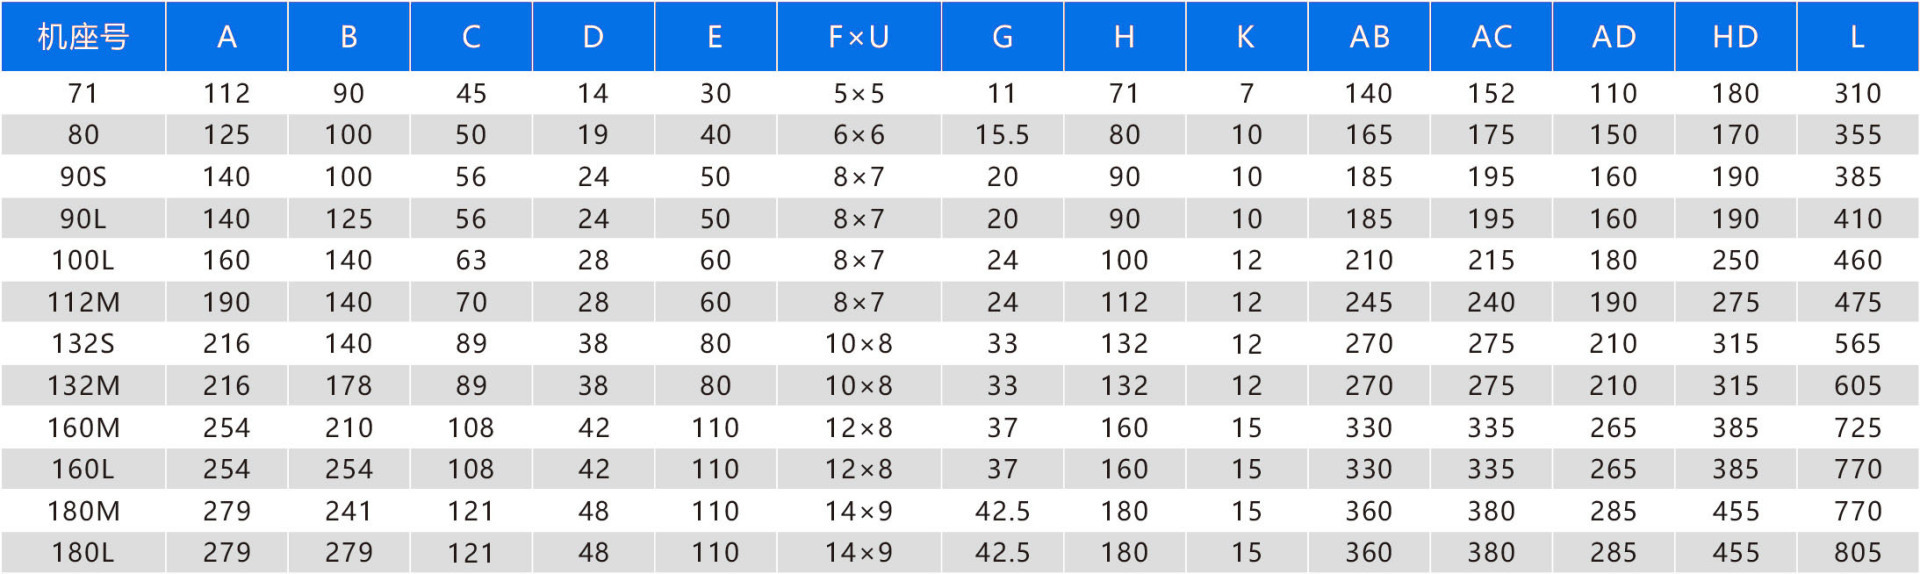Click the 15.5 value in column G
The width and height of the screenshot is (1920, 574).
(1002, 135)
